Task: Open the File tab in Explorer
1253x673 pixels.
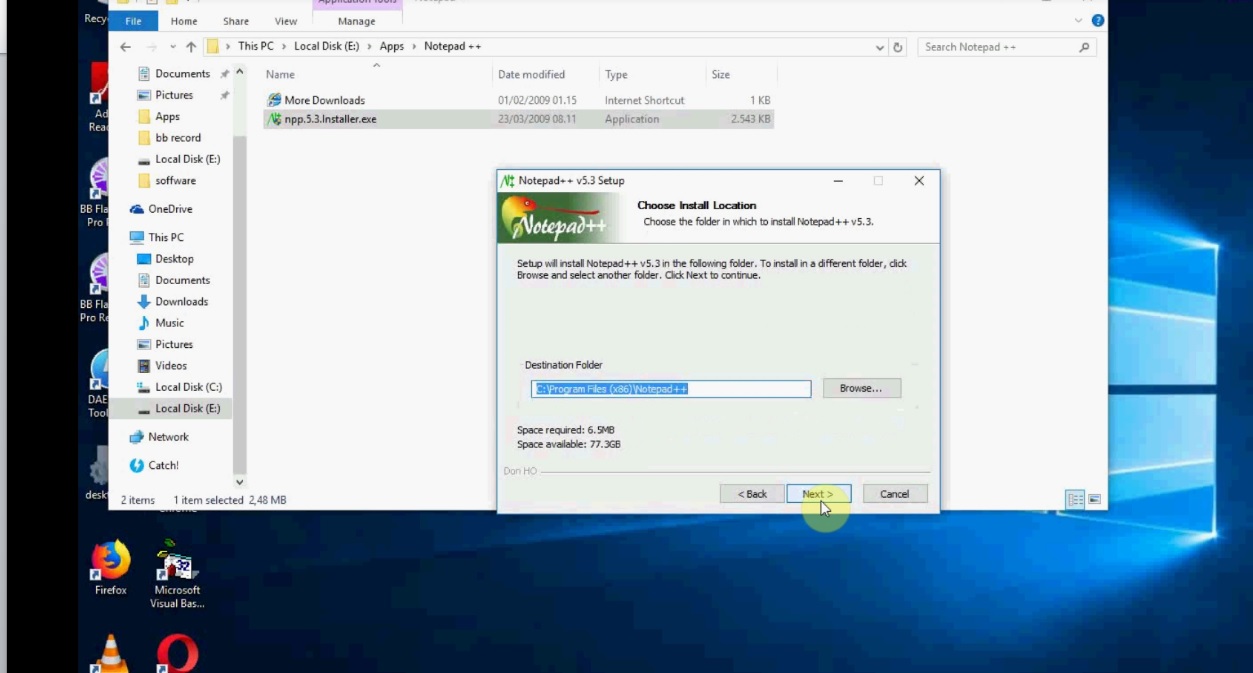Action: (x=133, y=21)
